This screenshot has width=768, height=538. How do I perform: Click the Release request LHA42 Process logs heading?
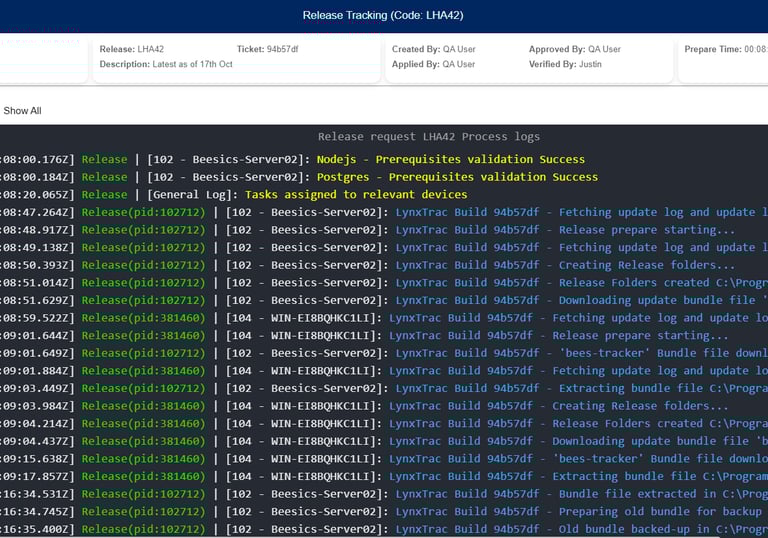click(429, 137)
